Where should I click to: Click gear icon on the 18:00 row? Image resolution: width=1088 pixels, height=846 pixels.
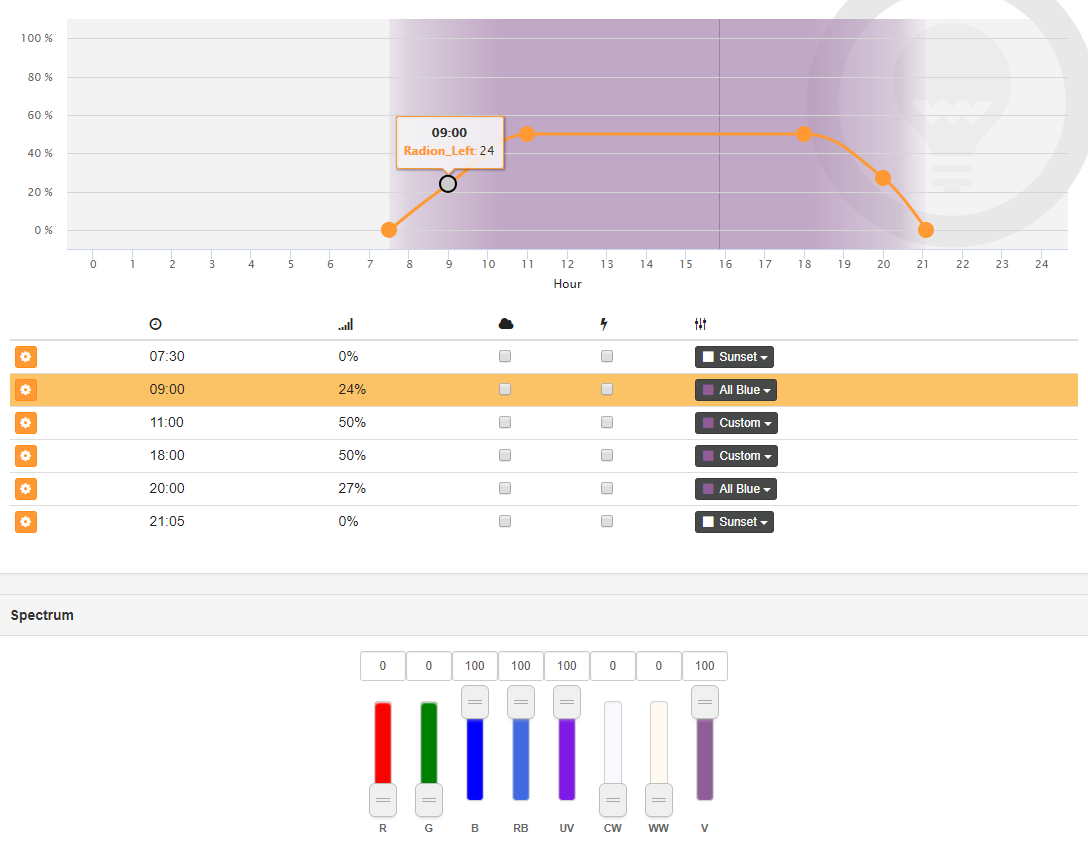coord(26,456)
